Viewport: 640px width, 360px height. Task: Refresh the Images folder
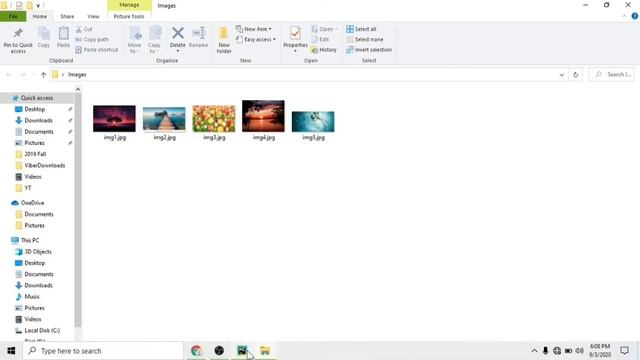point(576,75)
